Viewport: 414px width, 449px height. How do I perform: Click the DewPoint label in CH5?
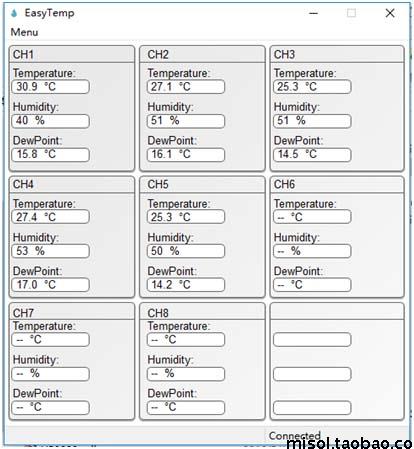[172, 271]
